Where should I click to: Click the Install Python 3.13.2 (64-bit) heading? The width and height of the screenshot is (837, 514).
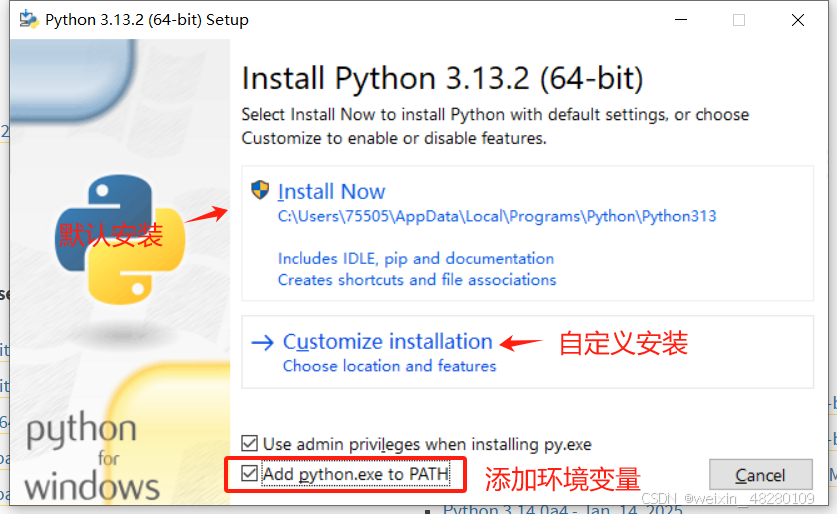(442, 78)
